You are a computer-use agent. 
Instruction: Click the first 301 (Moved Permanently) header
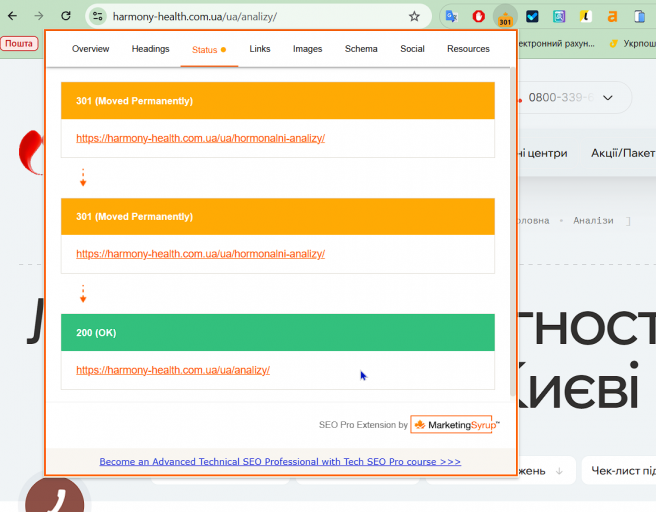point(278,101)
